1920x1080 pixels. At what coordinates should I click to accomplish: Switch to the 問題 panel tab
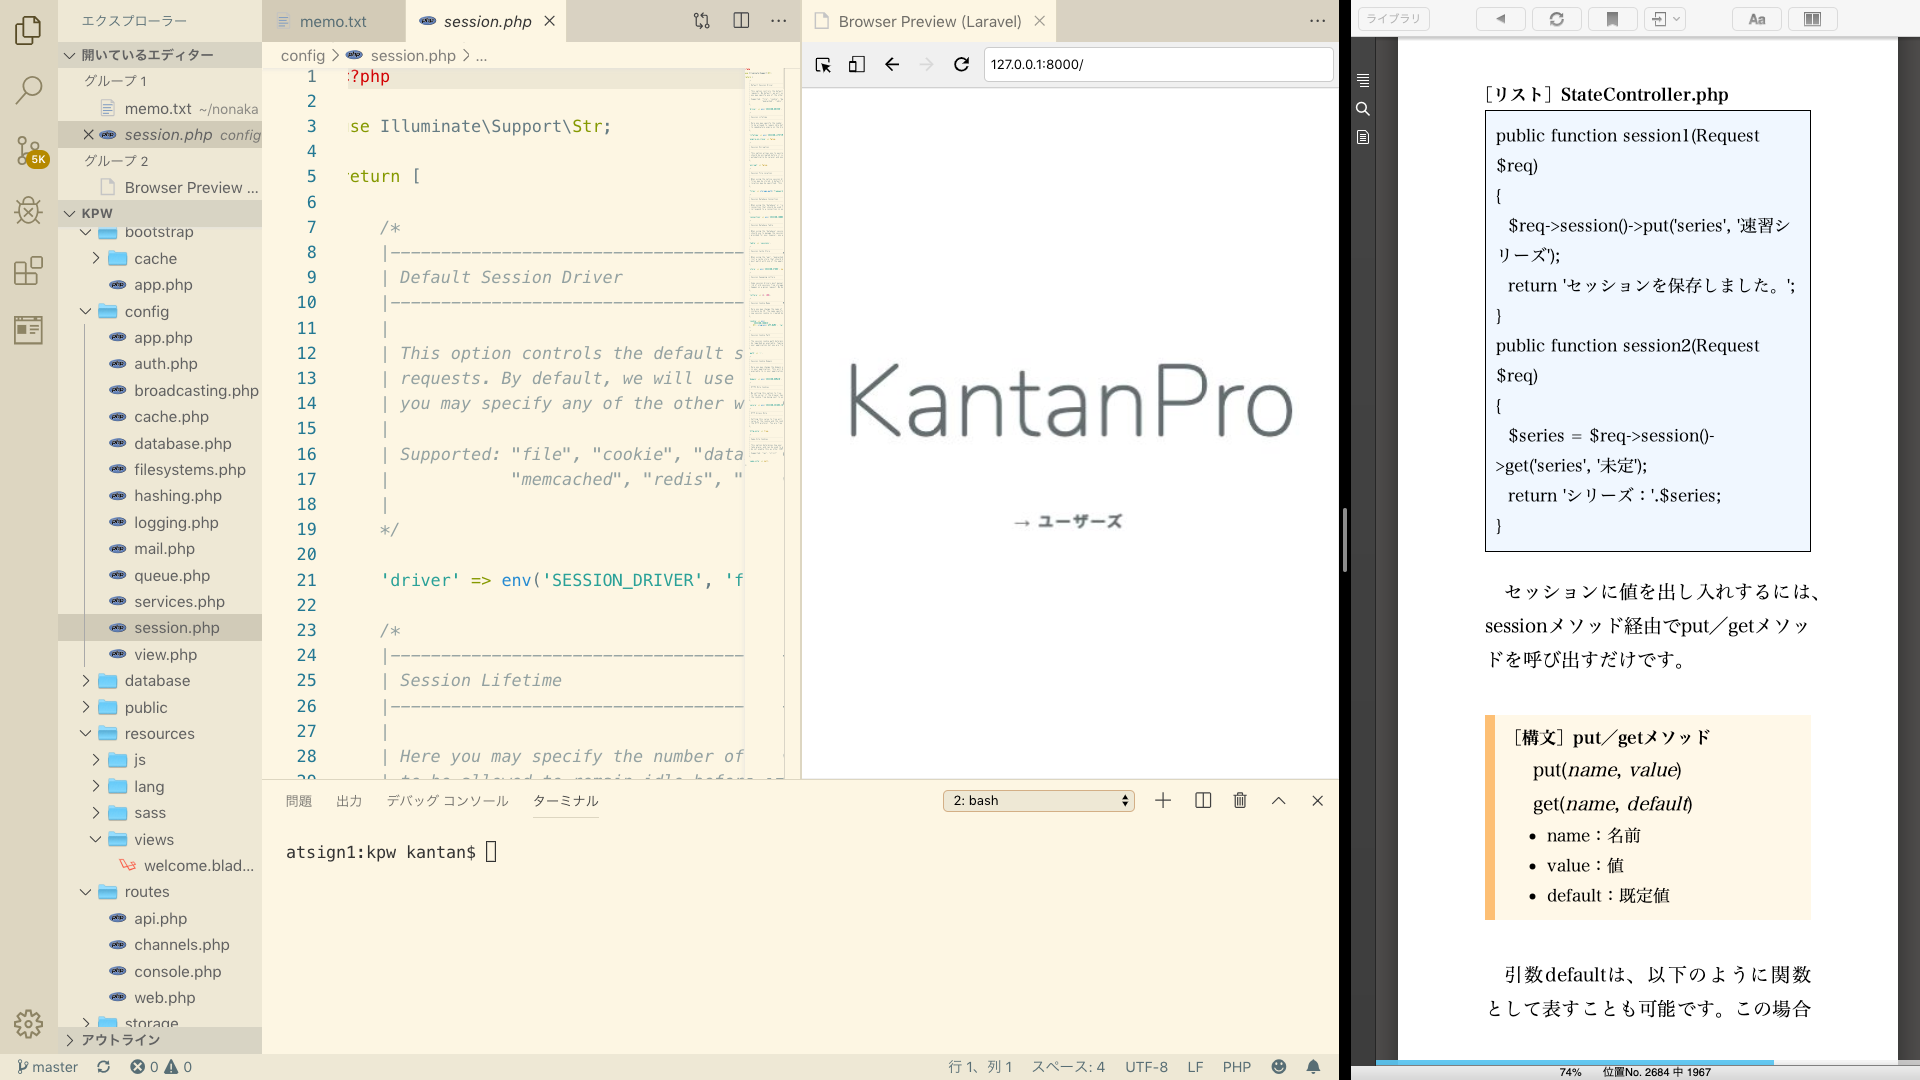pyautogui.click(x=299, y=800)
